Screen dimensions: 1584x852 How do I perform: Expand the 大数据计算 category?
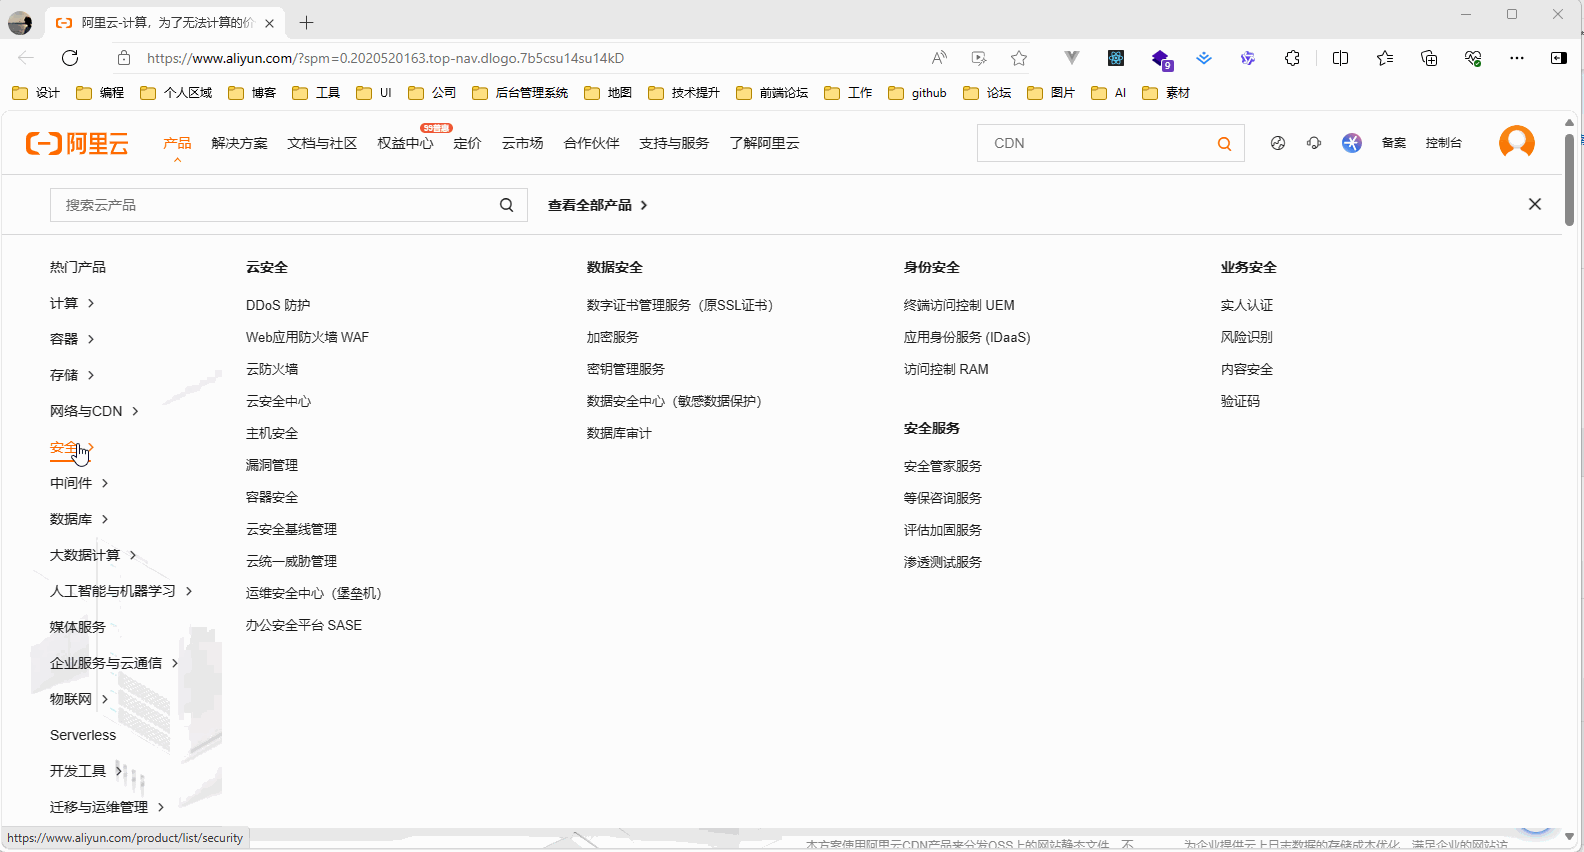pos(93,555)
